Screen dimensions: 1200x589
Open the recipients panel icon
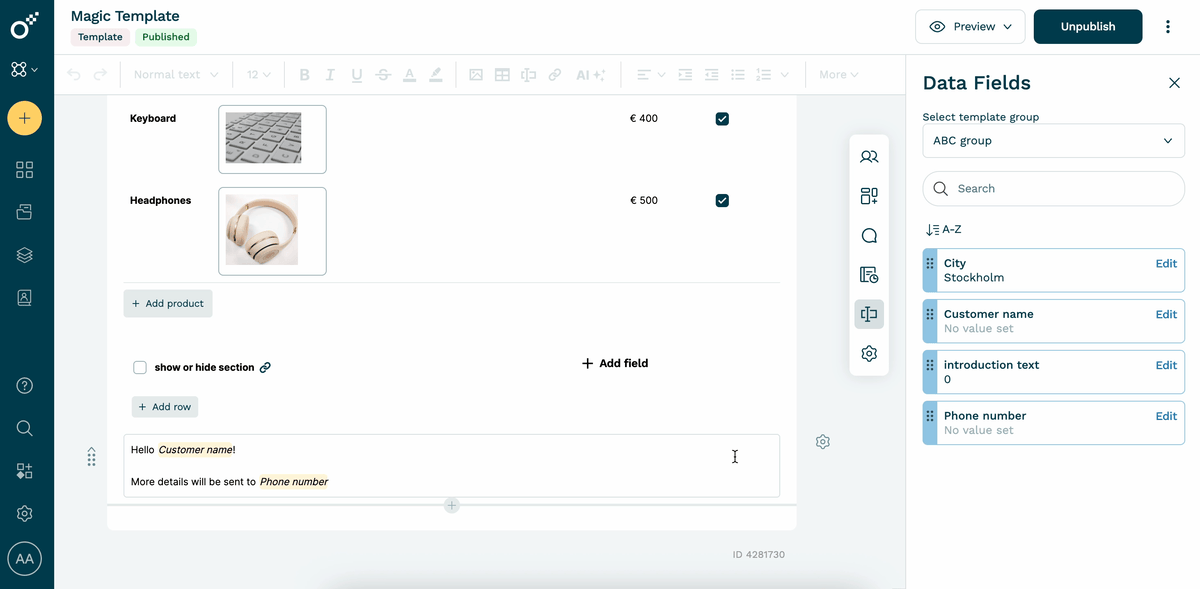[869, 157]
